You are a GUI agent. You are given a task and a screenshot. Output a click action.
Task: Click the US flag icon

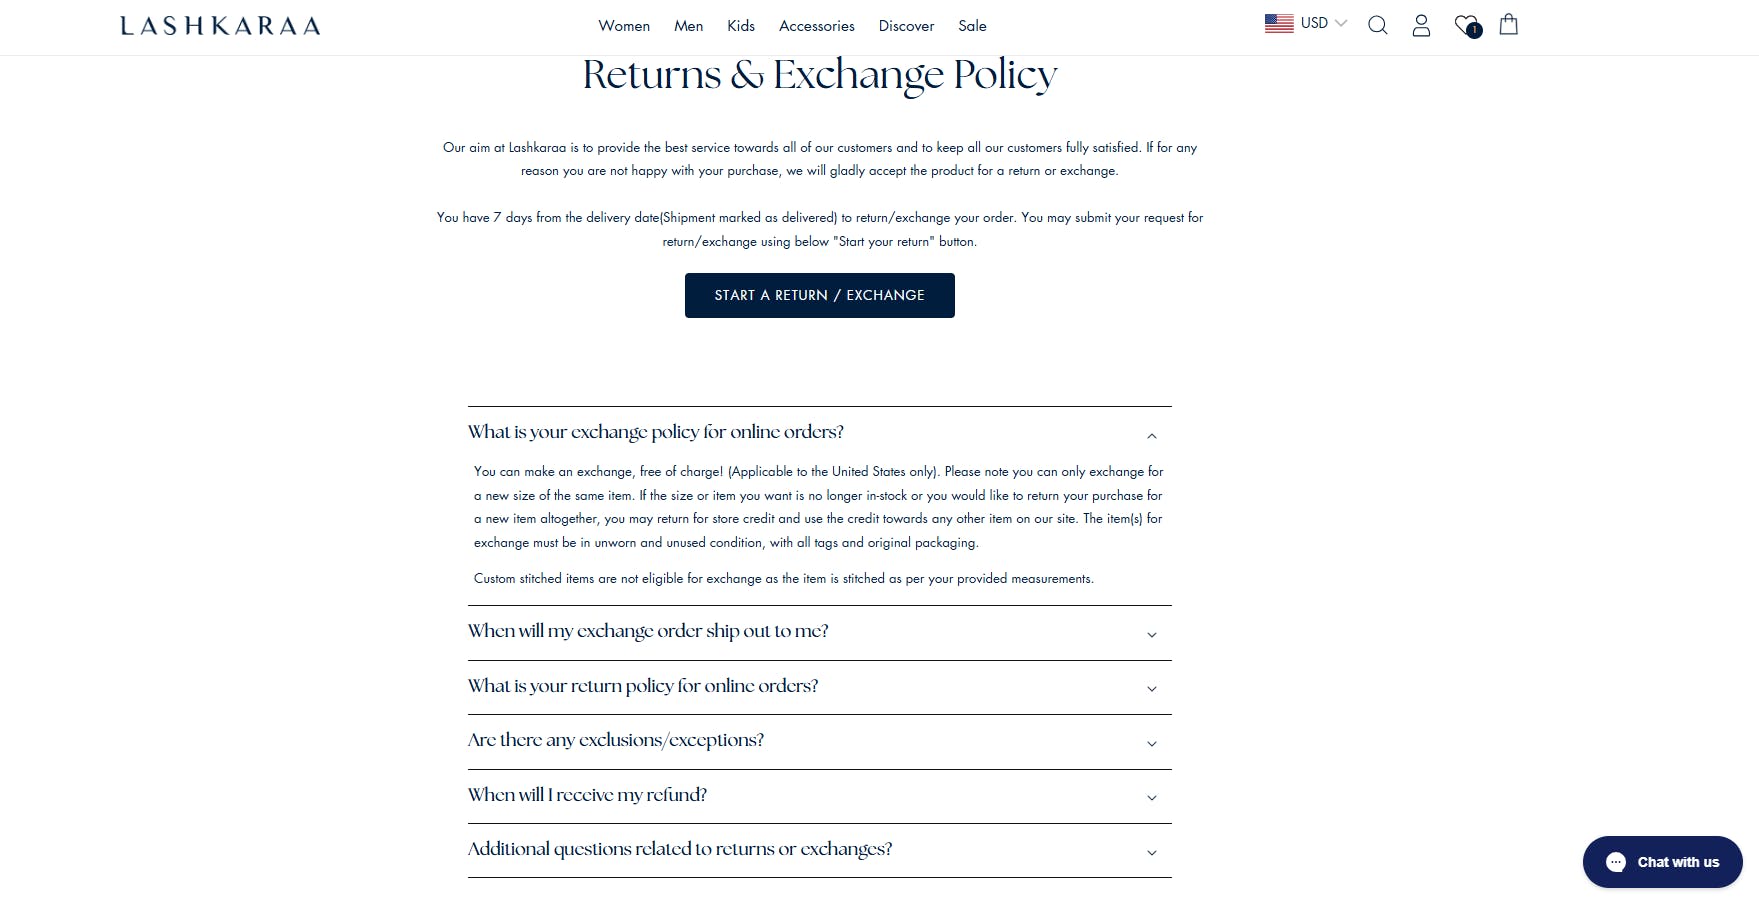pyautogui.click(x=1279, y=23)
